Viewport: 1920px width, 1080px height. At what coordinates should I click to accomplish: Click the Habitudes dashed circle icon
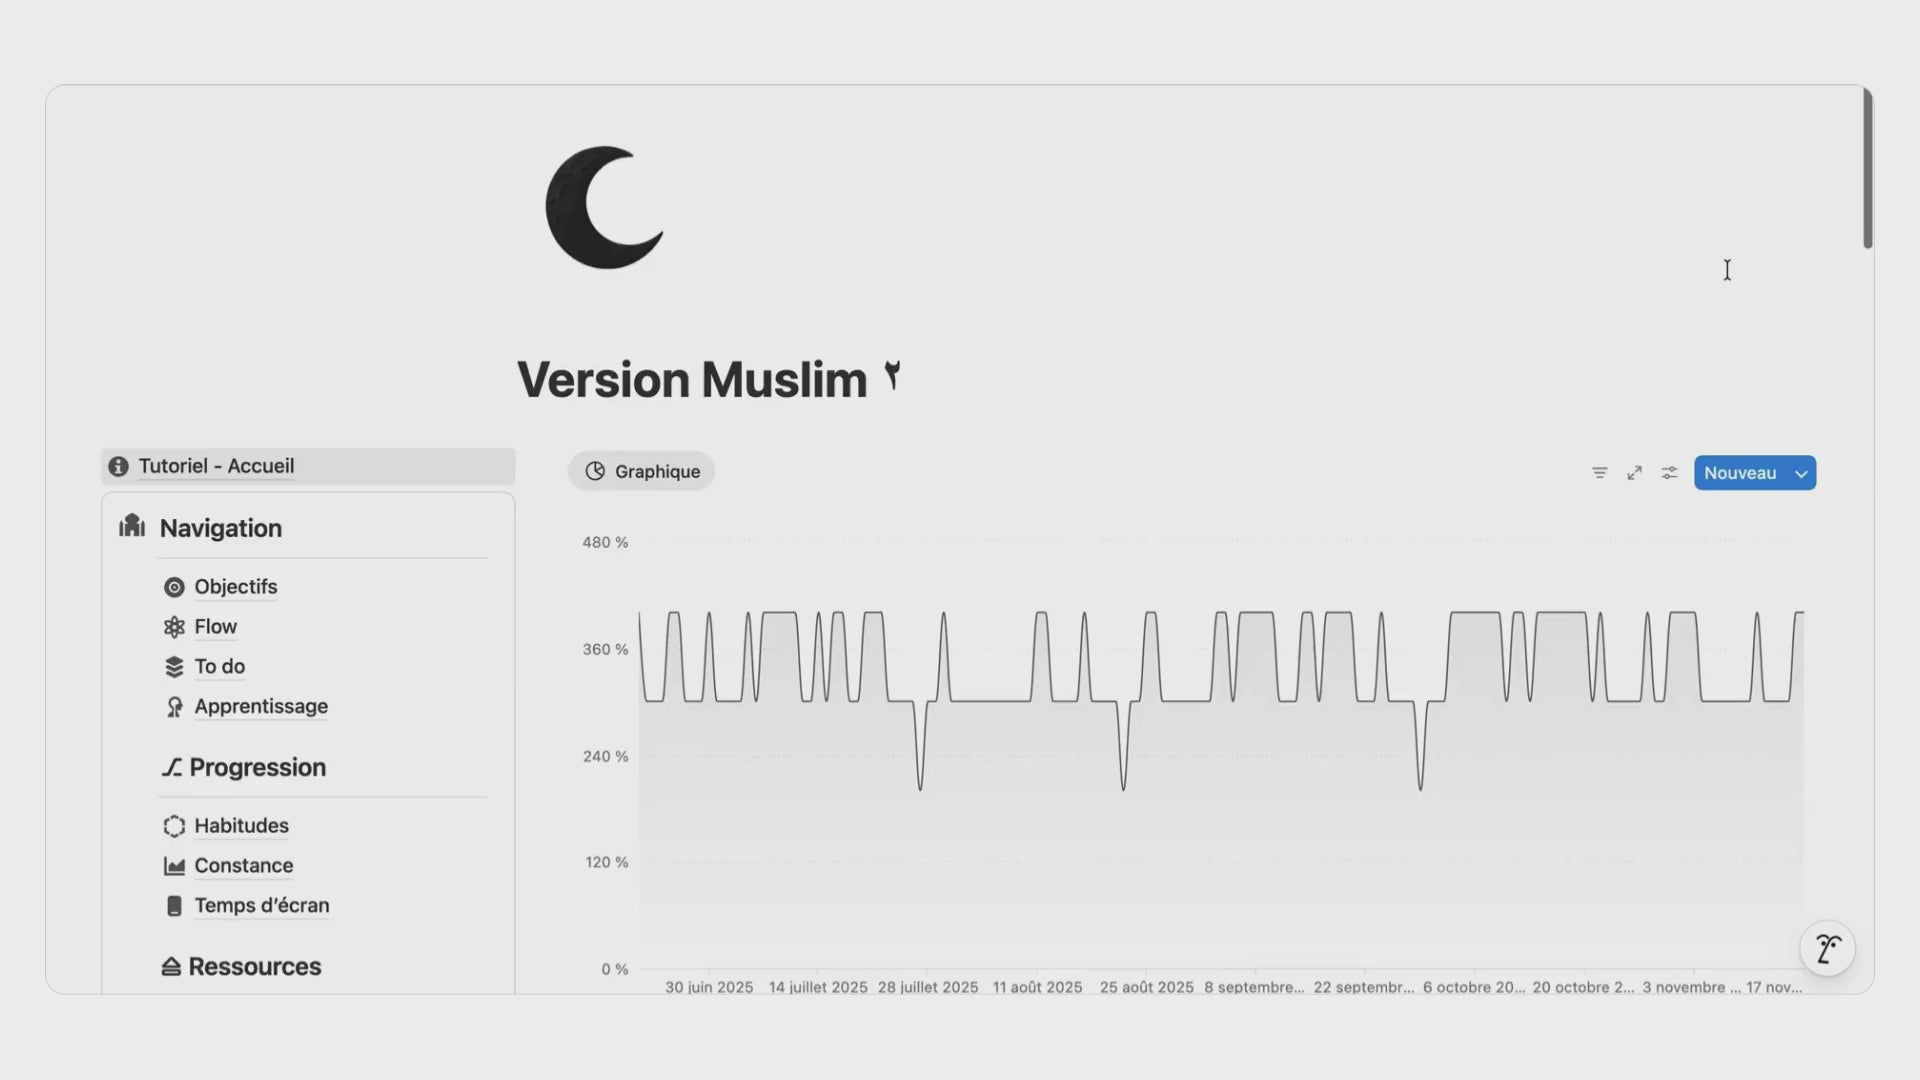click(x=174, y=826)
